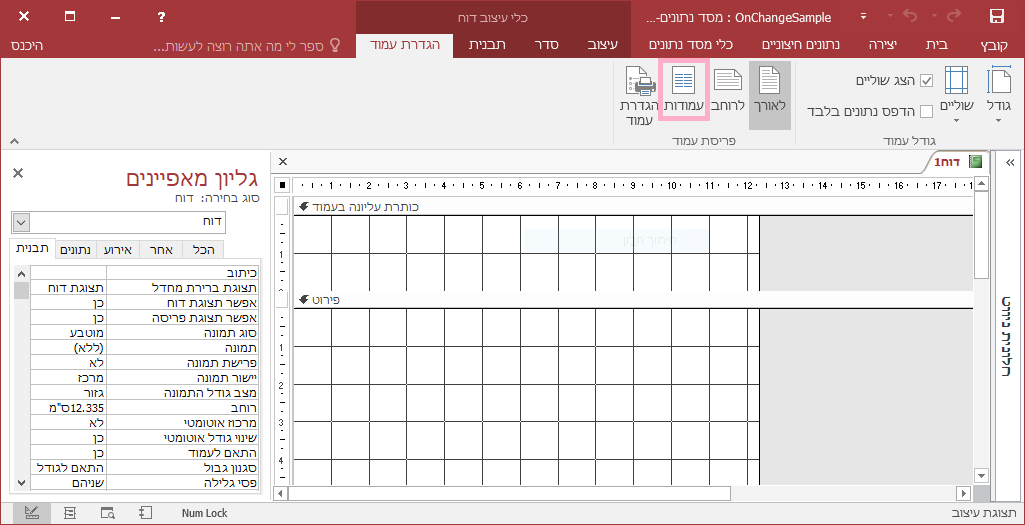
Task: Switch to the עיצוב design tab
Action: [x=601, y=46]
